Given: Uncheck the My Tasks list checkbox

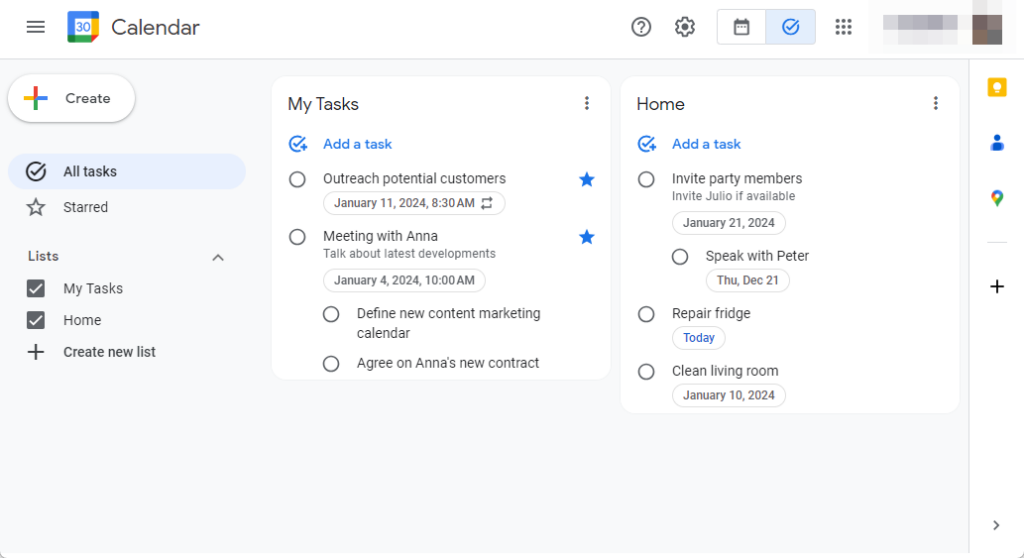Looking at the screenshot, I should pos(36,288).
